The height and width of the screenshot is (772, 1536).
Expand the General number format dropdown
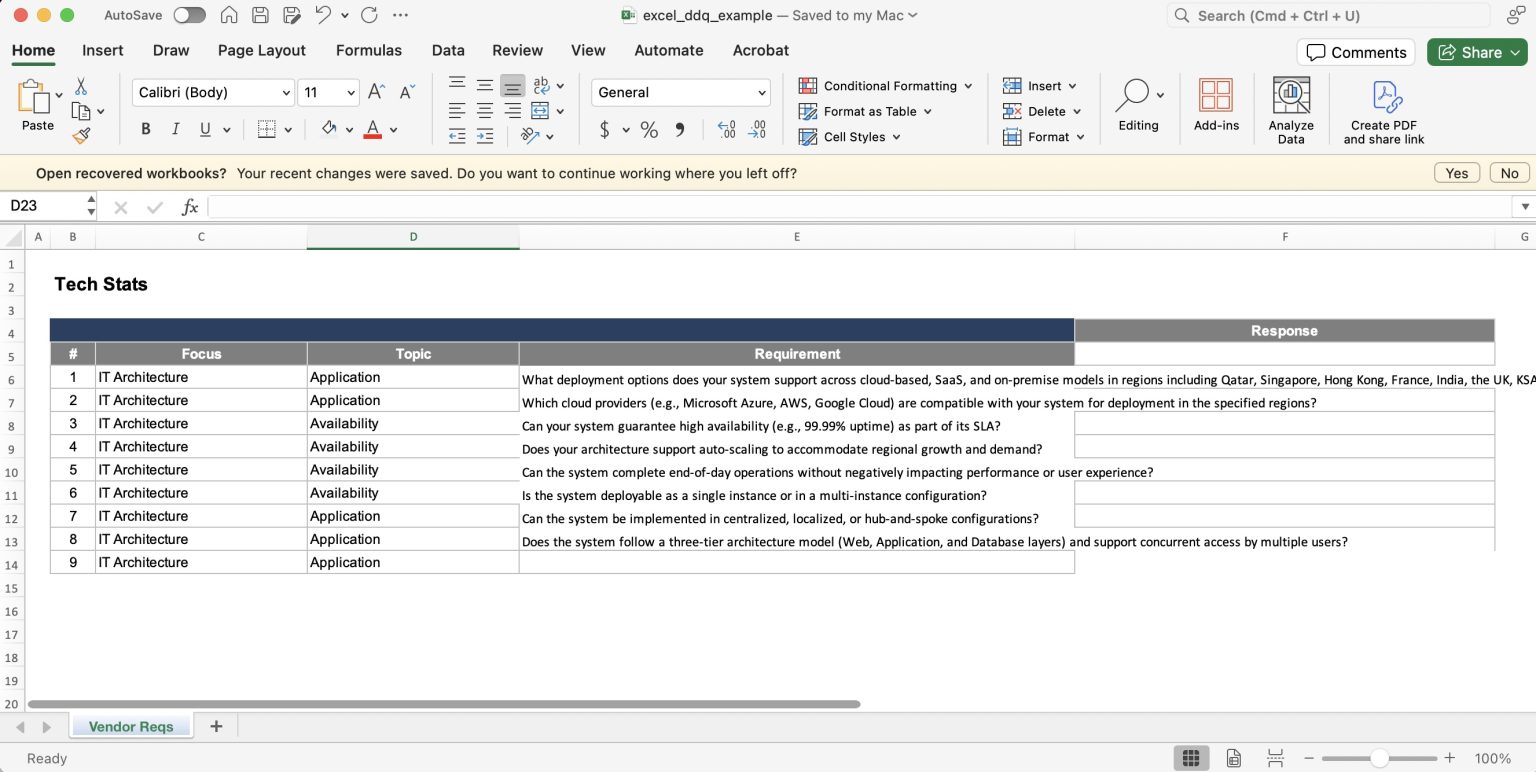click(680, 92)
